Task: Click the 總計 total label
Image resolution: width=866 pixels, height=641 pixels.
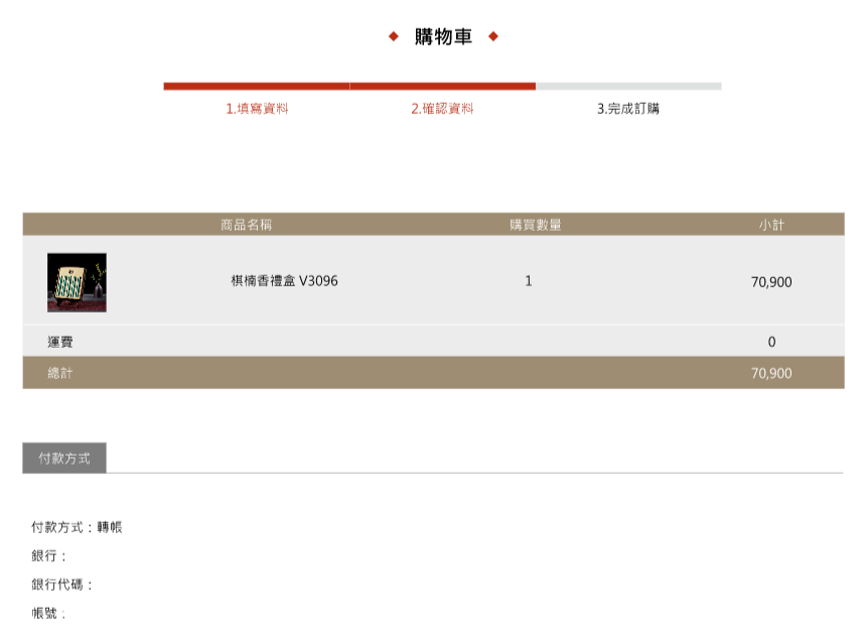Action: pyautogui.click(x=60, y=373)
